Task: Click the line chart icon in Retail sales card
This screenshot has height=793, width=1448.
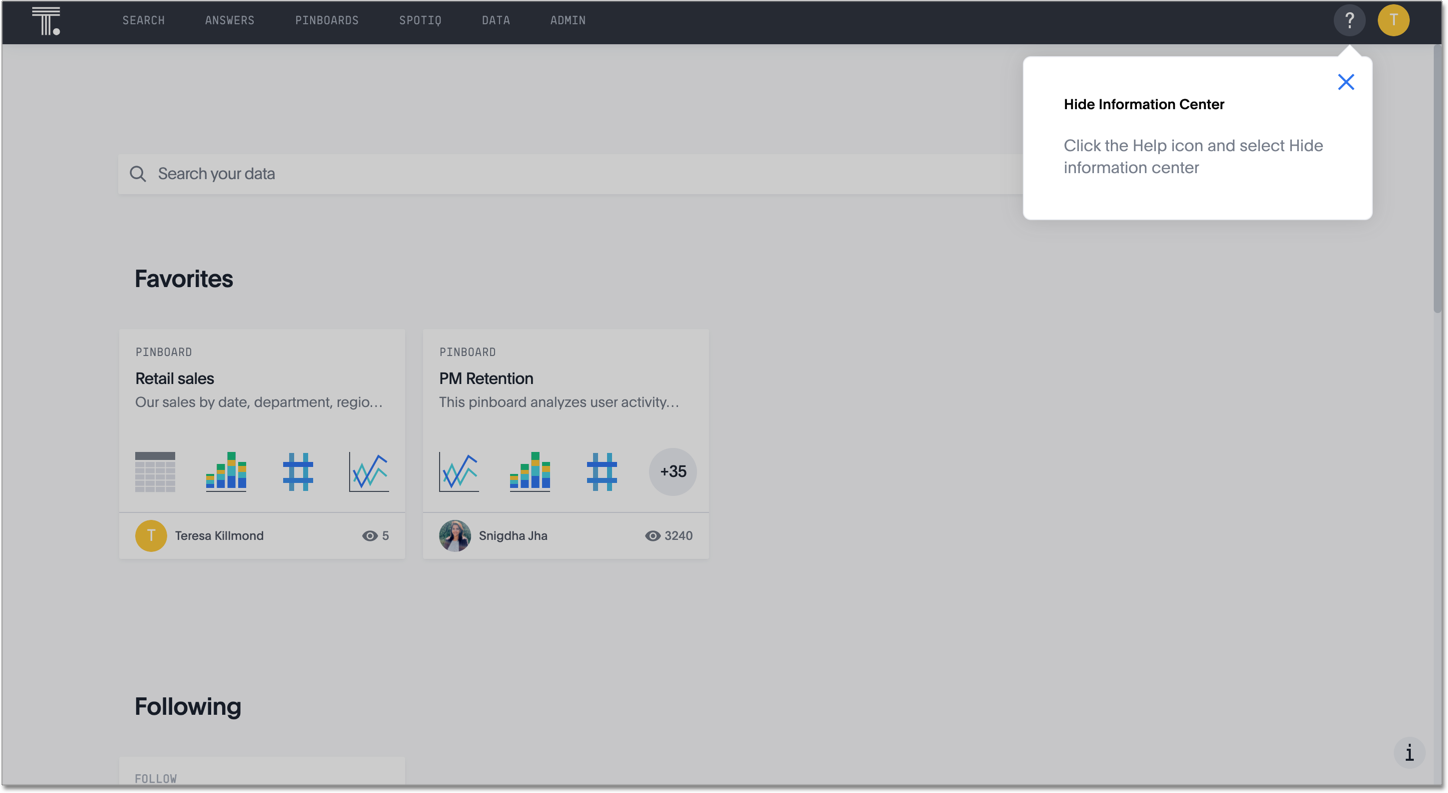Action: click(369, 472)
